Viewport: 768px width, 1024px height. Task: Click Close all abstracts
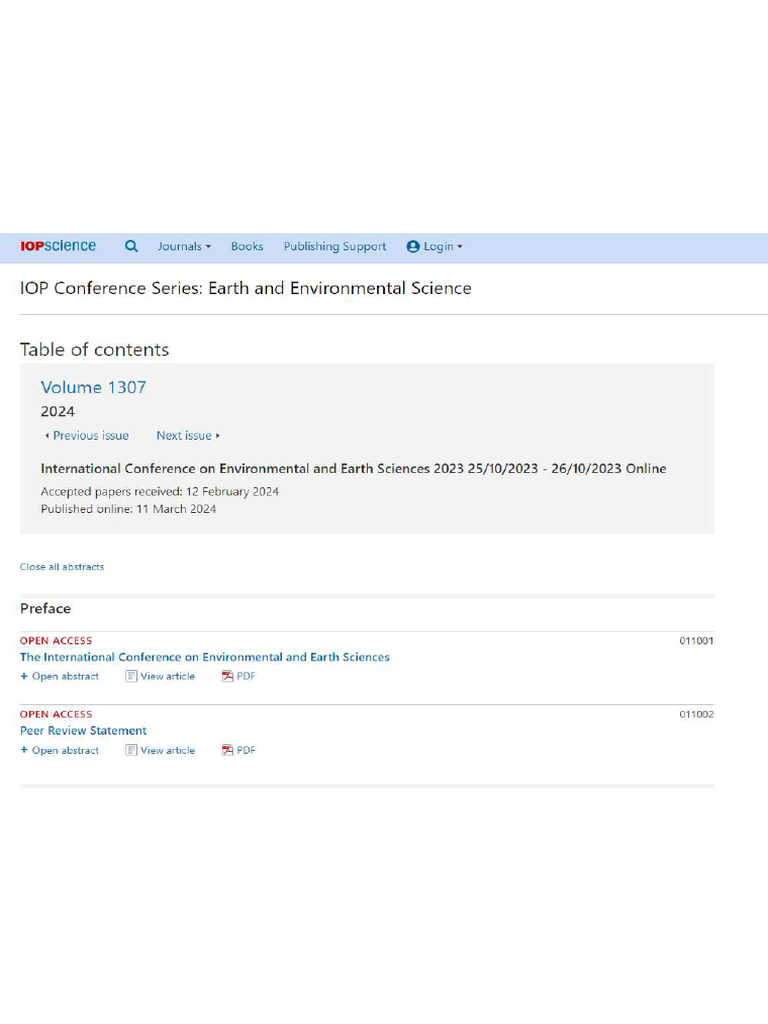tap(62, 567)
